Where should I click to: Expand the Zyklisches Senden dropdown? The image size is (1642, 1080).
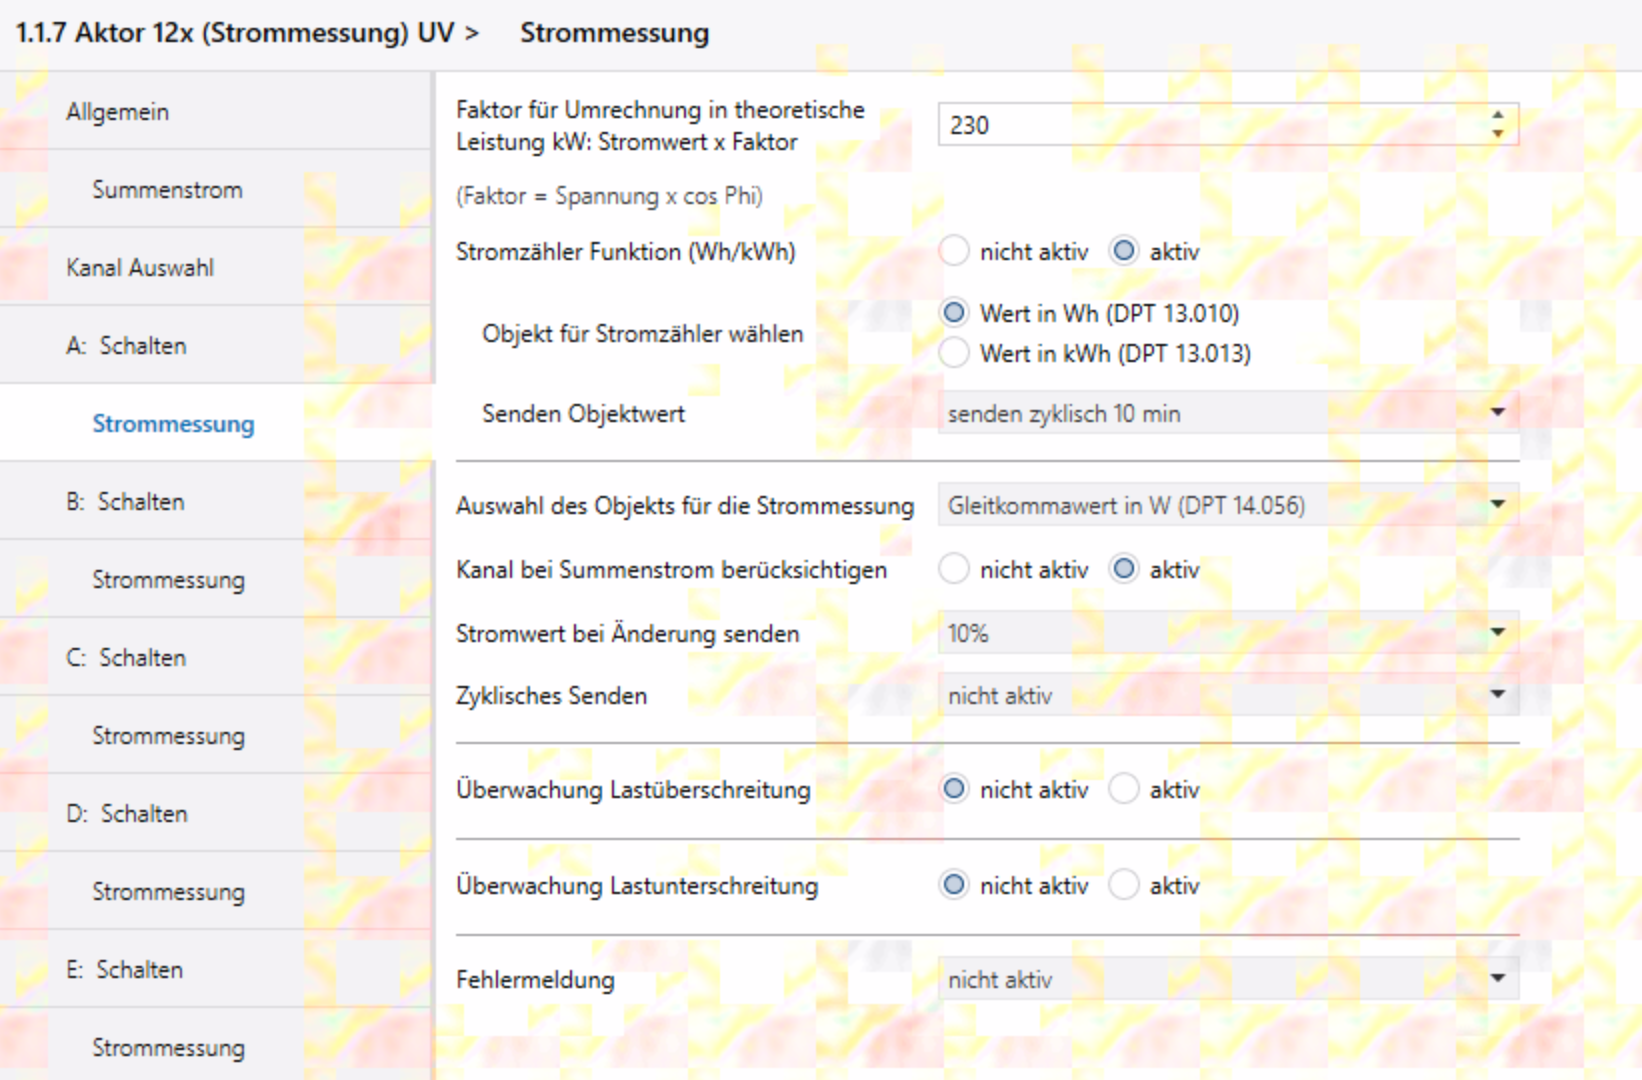[x=1227, y=695]
